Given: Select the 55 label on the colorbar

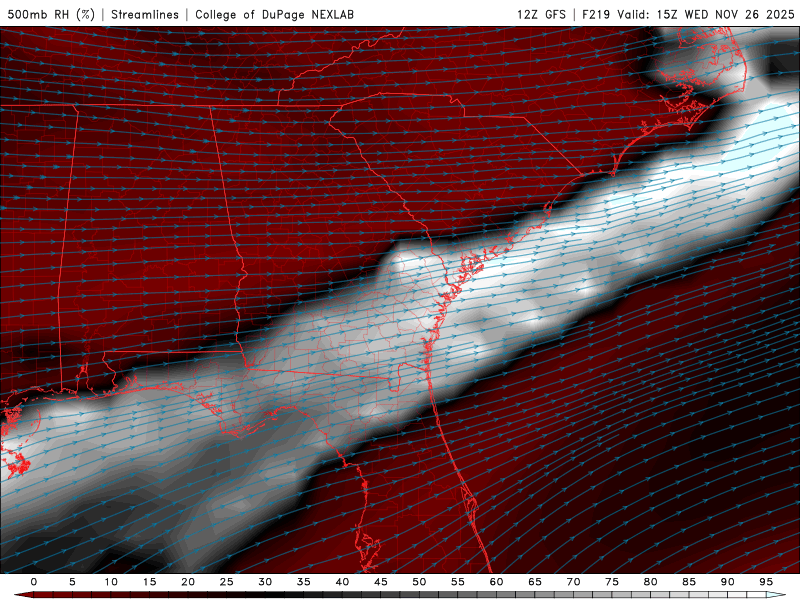Looking at the screenshot, I should click(458, 582).
